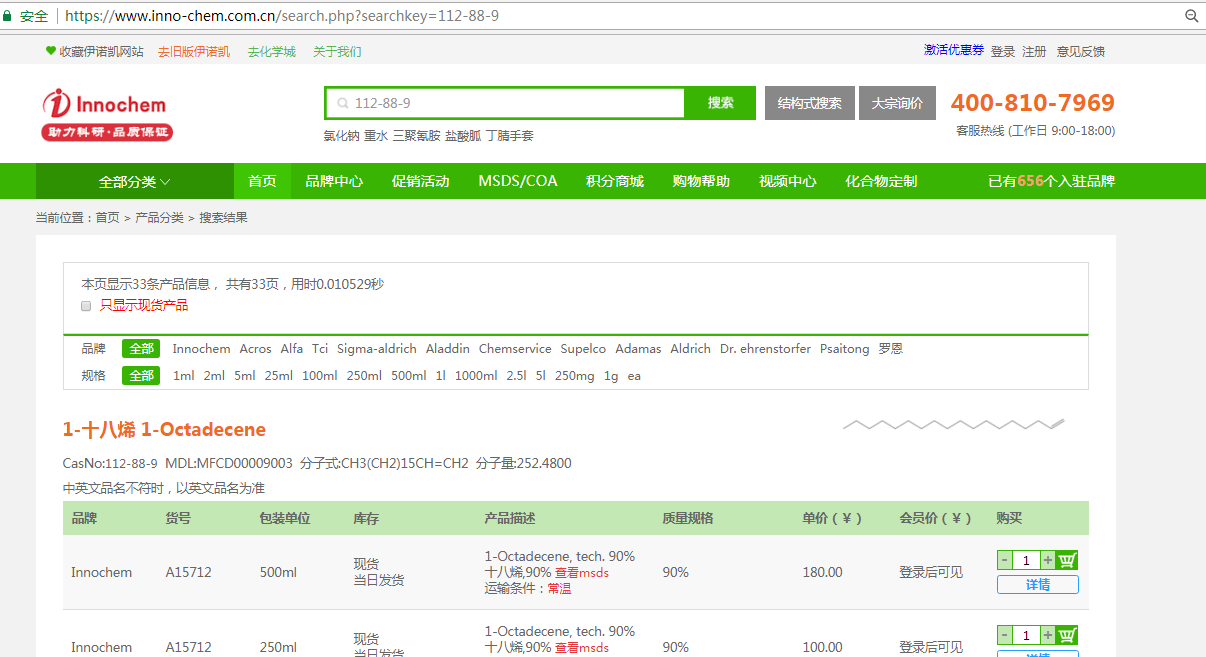Add first 500ml product to the cart
Screen dimensions: 1206x657
tap(1067, 560)
